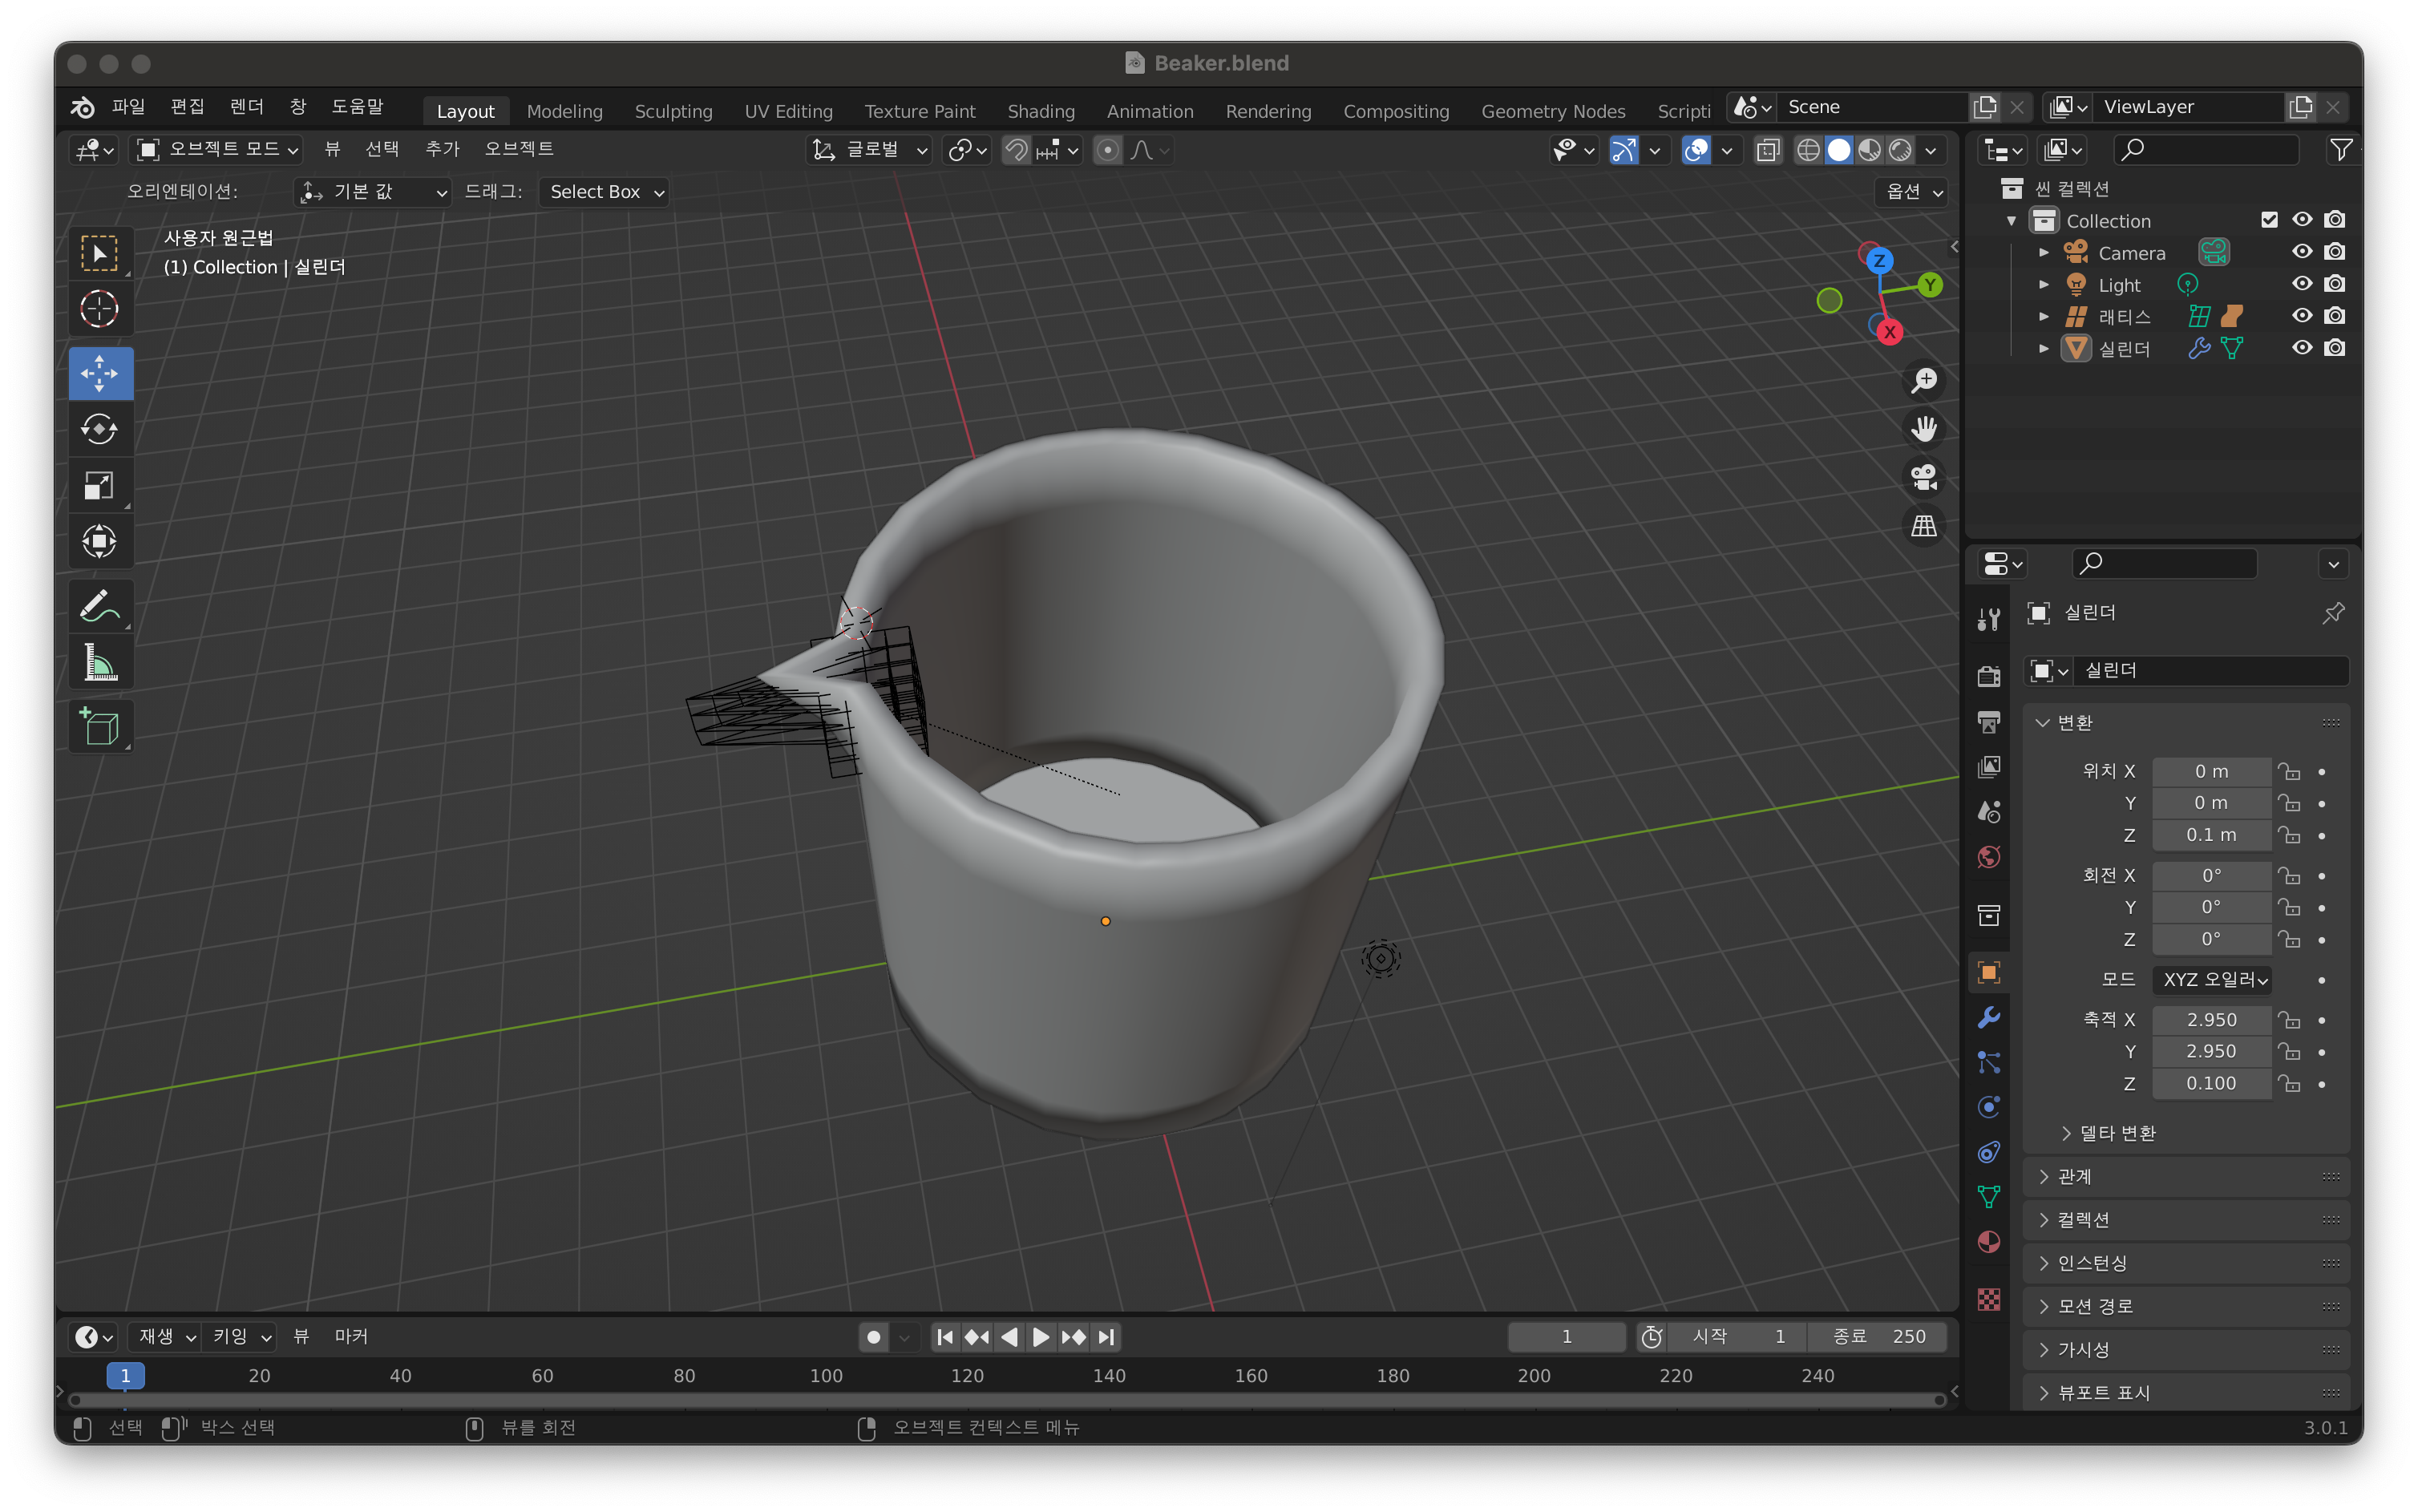Hide the Light object in outliner

pos(2301,284)
